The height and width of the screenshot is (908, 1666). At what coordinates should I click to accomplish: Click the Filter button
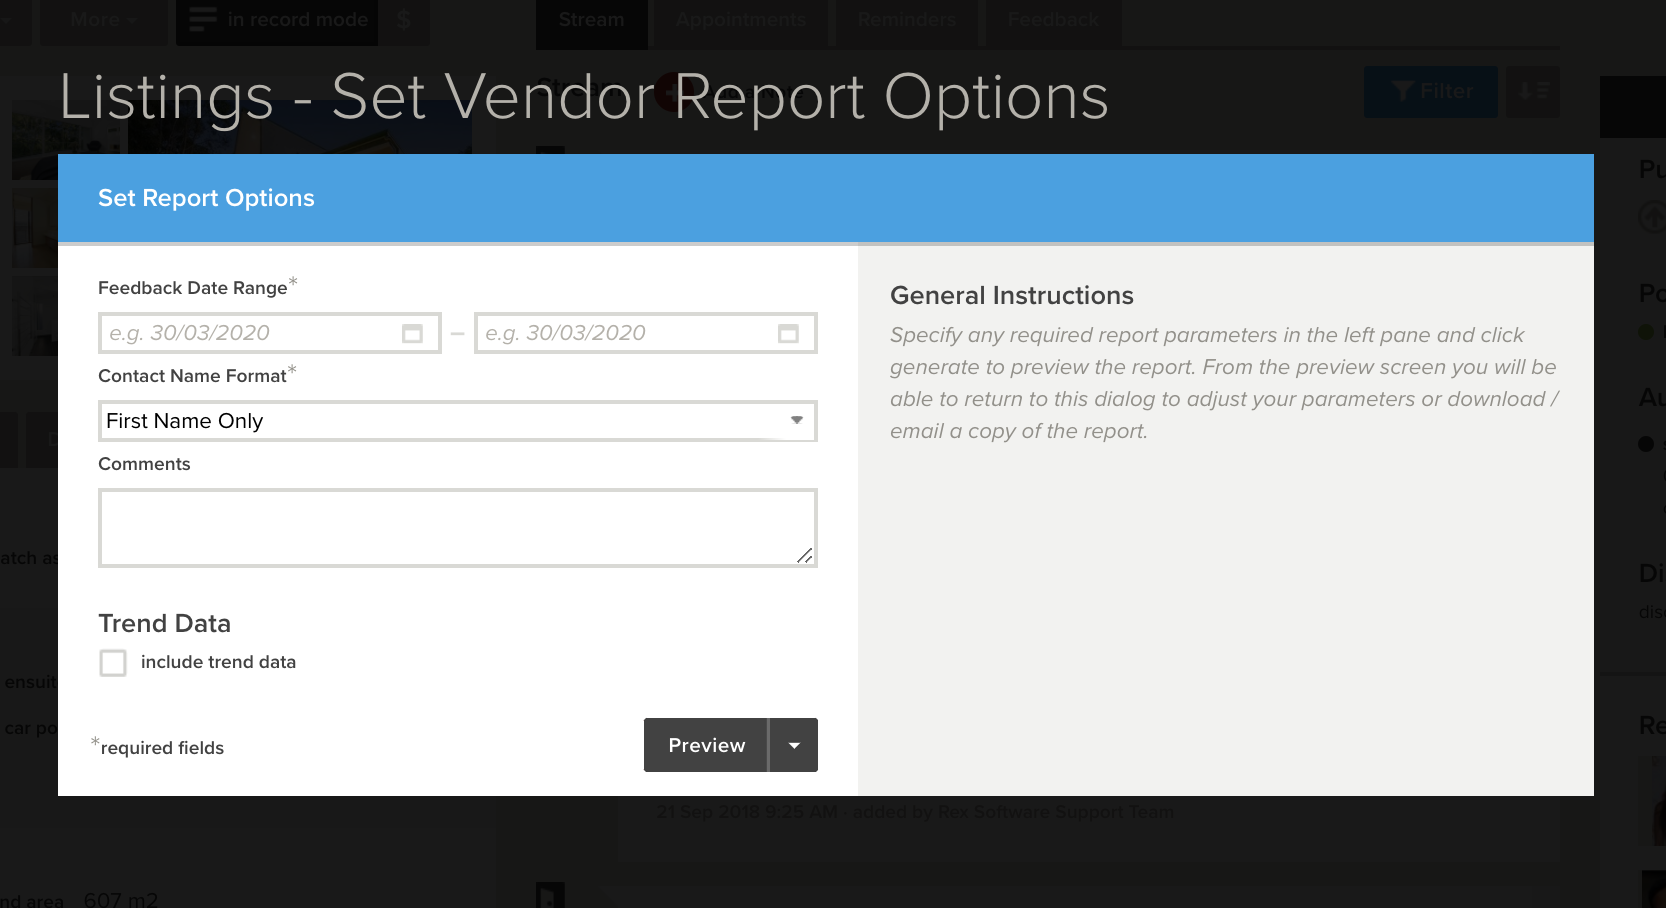pos(1431,91)
